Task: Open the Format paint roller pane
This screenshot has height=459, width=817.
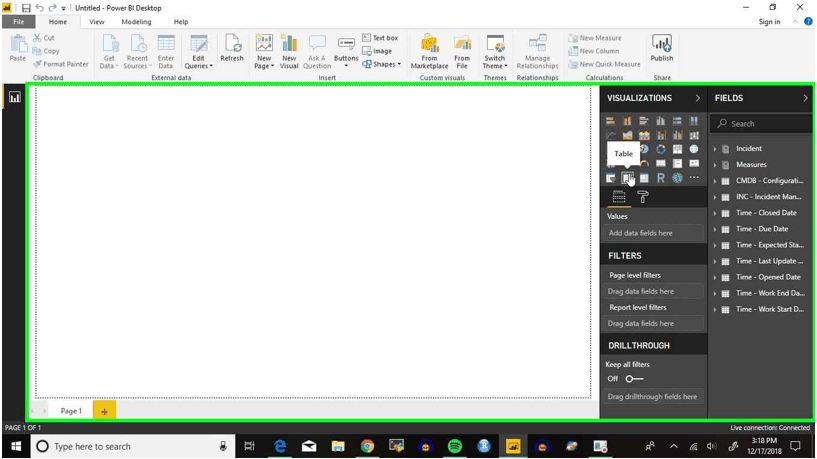Action: [643, 197]
